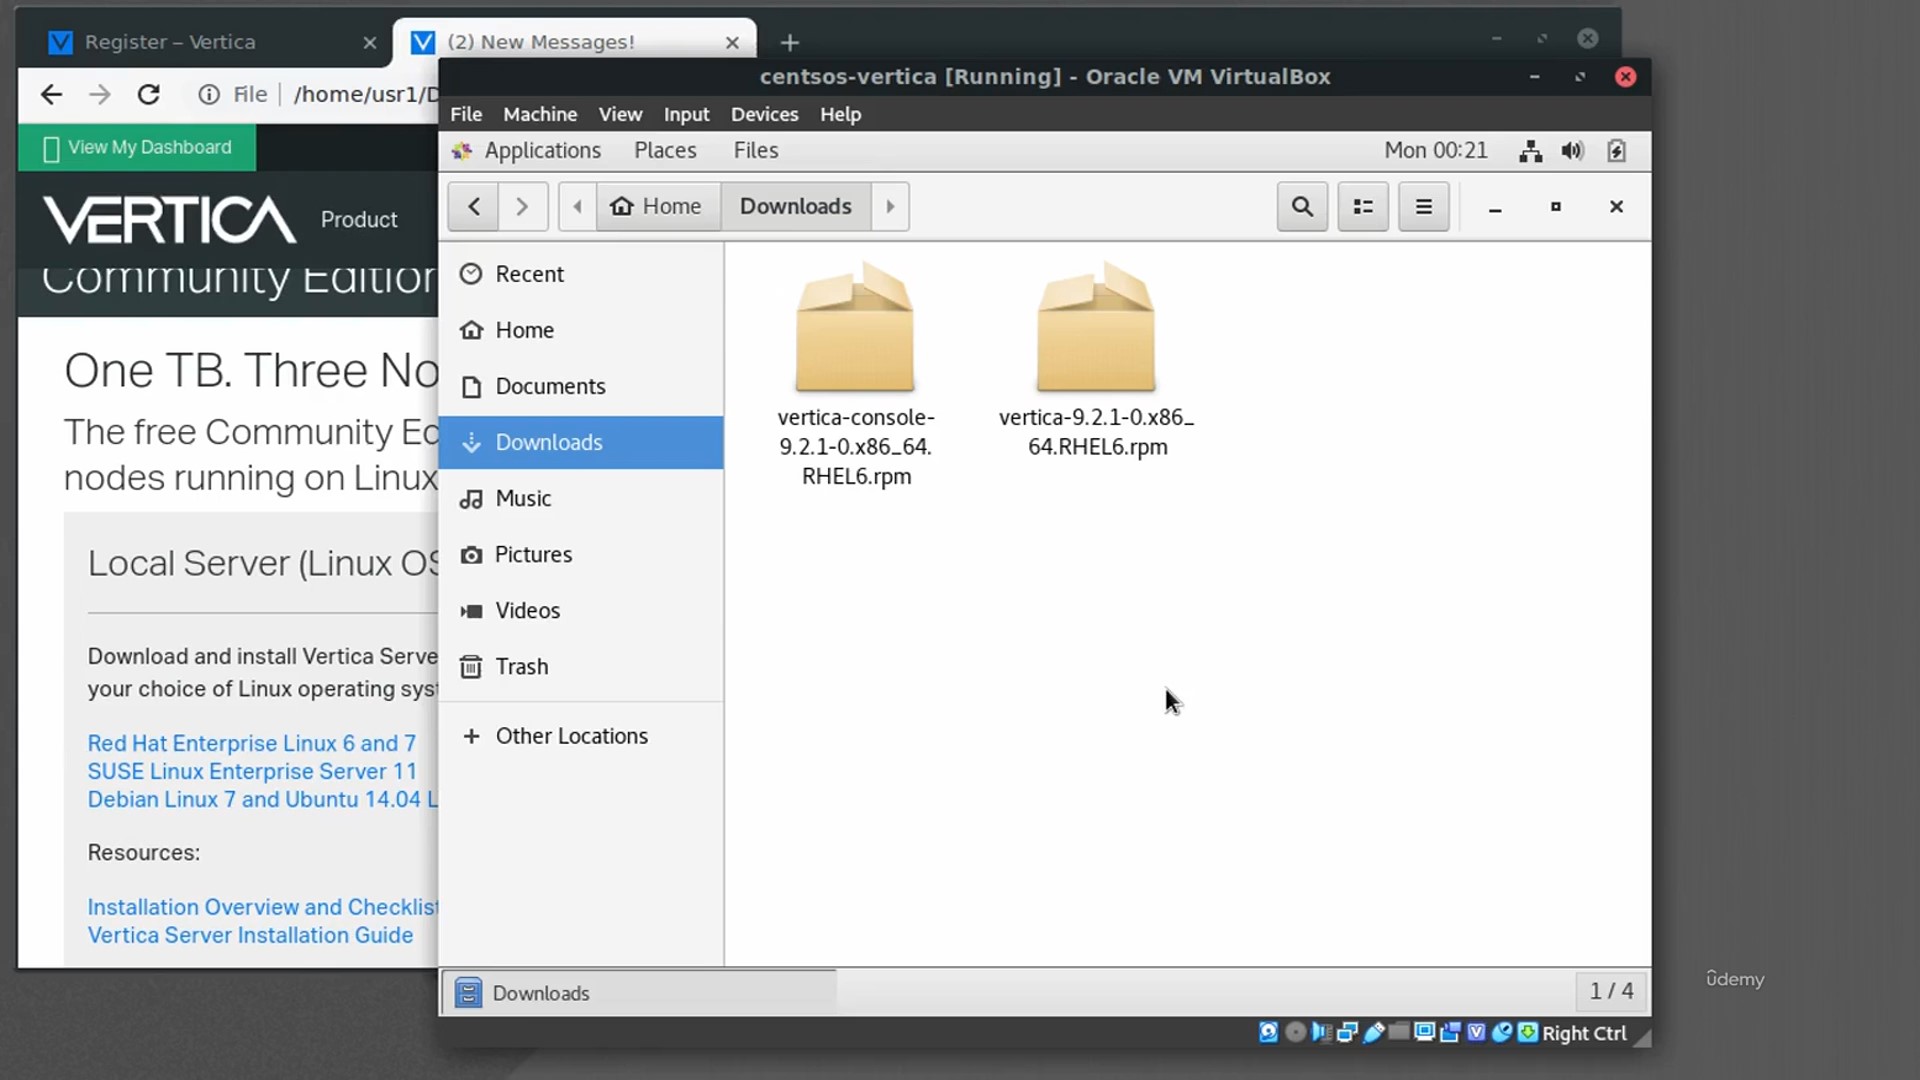The width and height of the screenshot is (1920, 1080).
Task: Open the VirtualBox Devices menu
Action: tap(764, 114)
